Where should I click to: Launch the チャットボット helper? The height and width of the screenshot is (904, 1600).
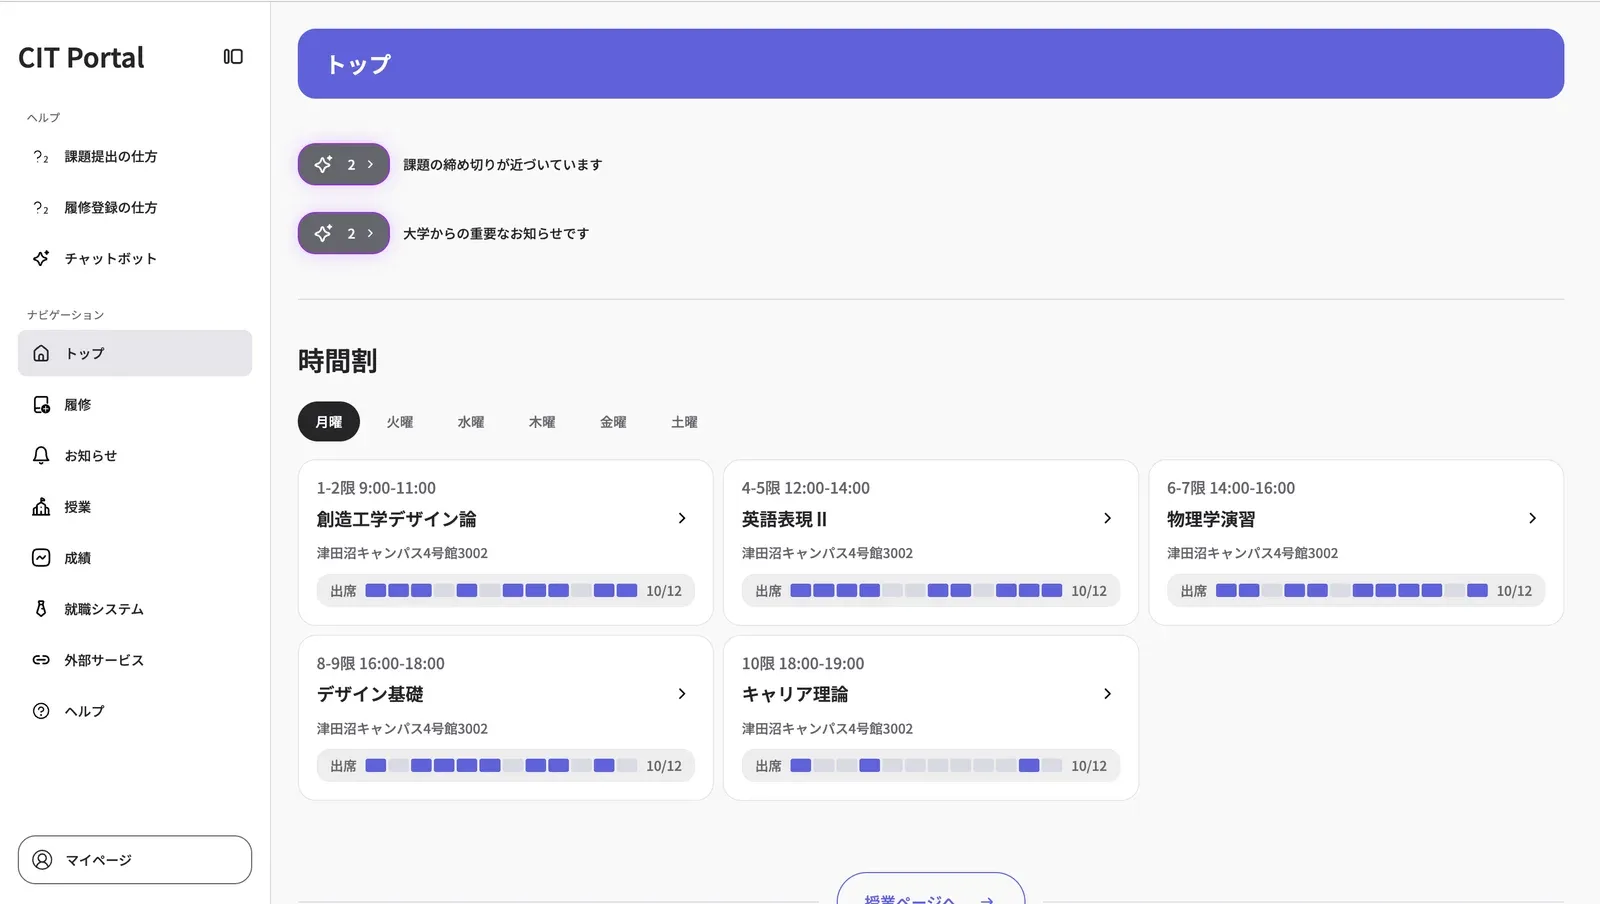click(109, 258)
